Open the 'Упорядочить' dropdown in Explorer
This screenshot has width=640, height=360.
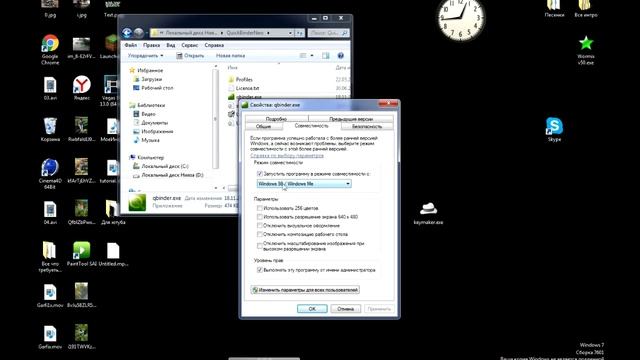click(x=145, y=56)
